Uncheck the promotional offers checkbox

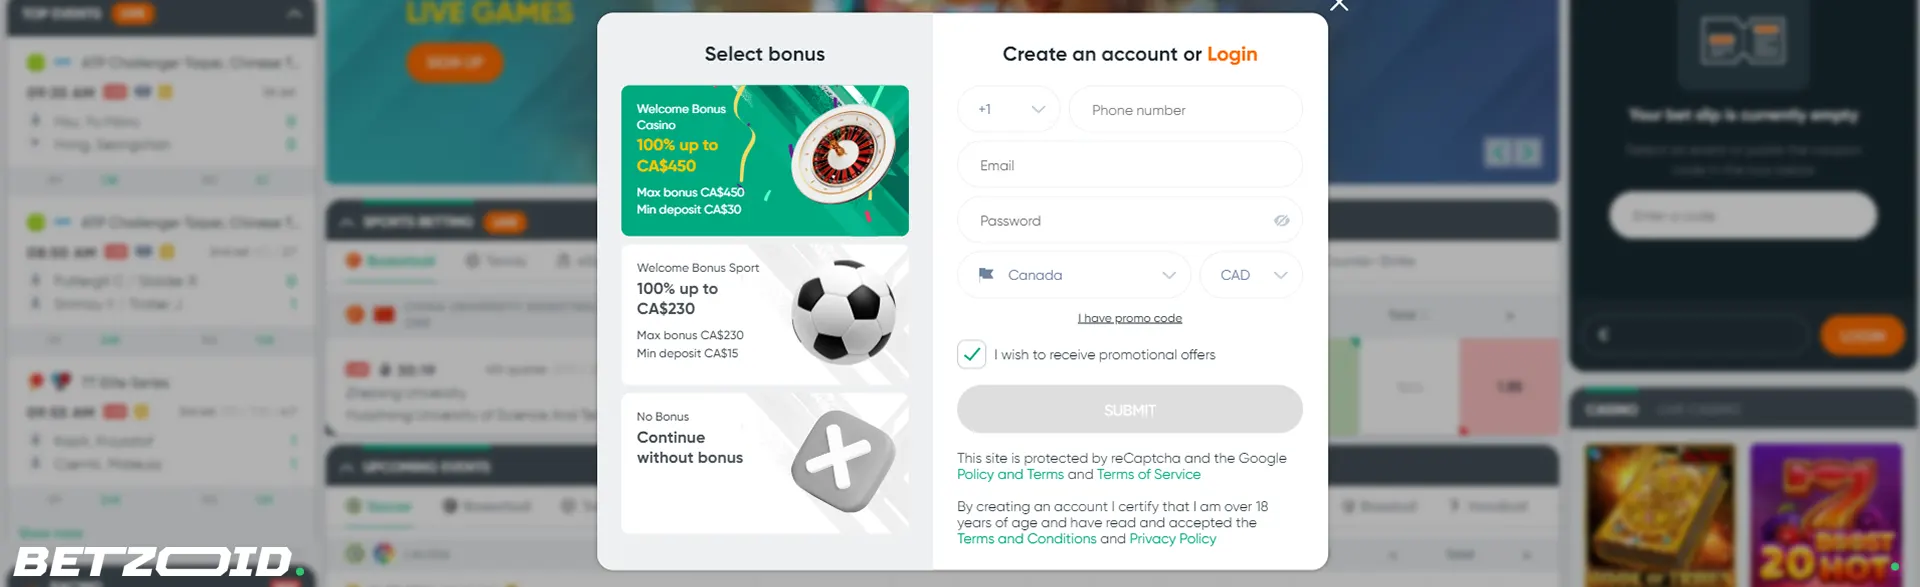[x=971, y=354]
